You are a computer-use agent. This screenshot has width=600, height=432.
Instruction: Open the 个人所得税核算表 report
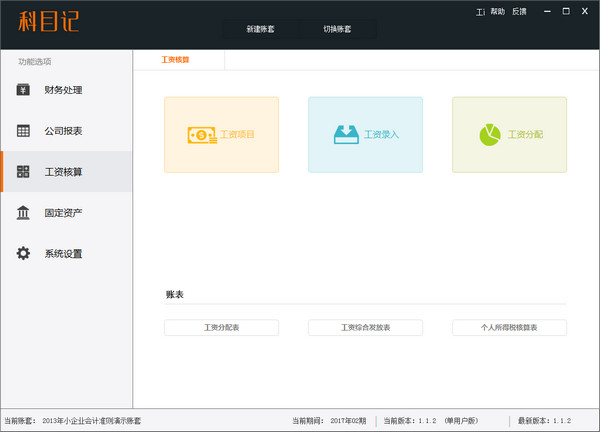click(x=509, y=327)
